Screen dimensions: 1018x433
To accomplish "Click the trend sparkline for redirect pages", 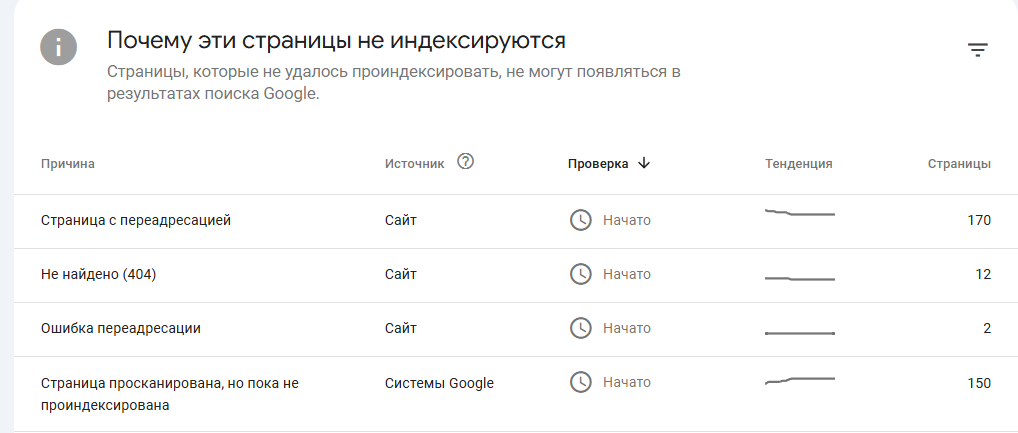I will pos(799,214).
